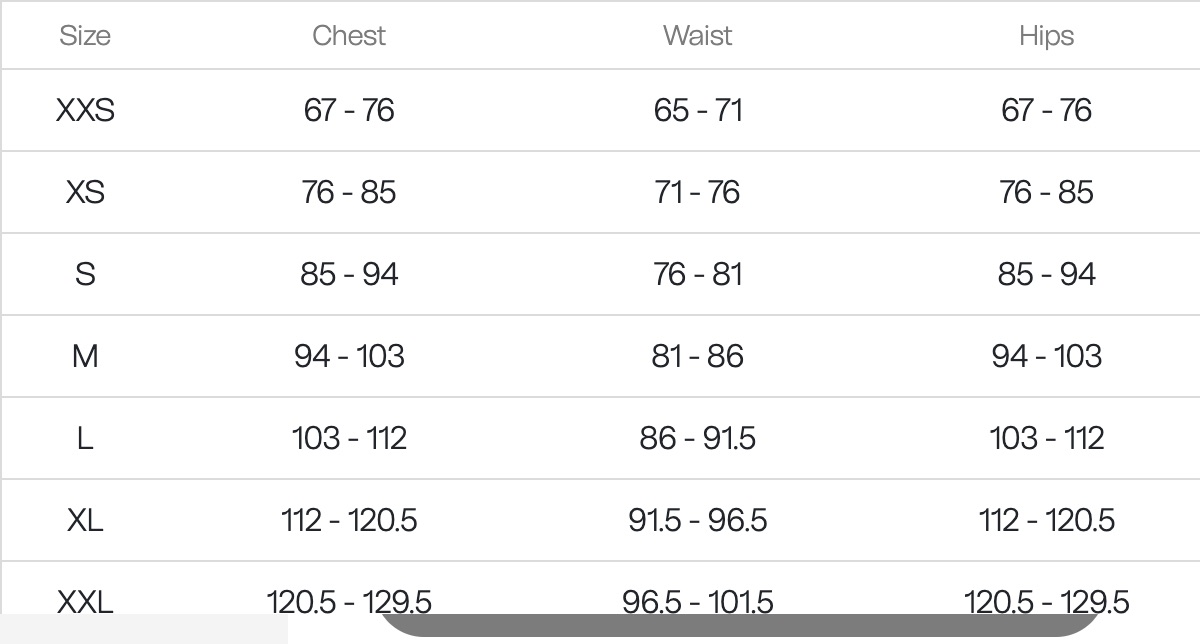This screenshot has width=1200, height=644.
Task: Click the XS waist value 71 - 76
Action: 698,192
